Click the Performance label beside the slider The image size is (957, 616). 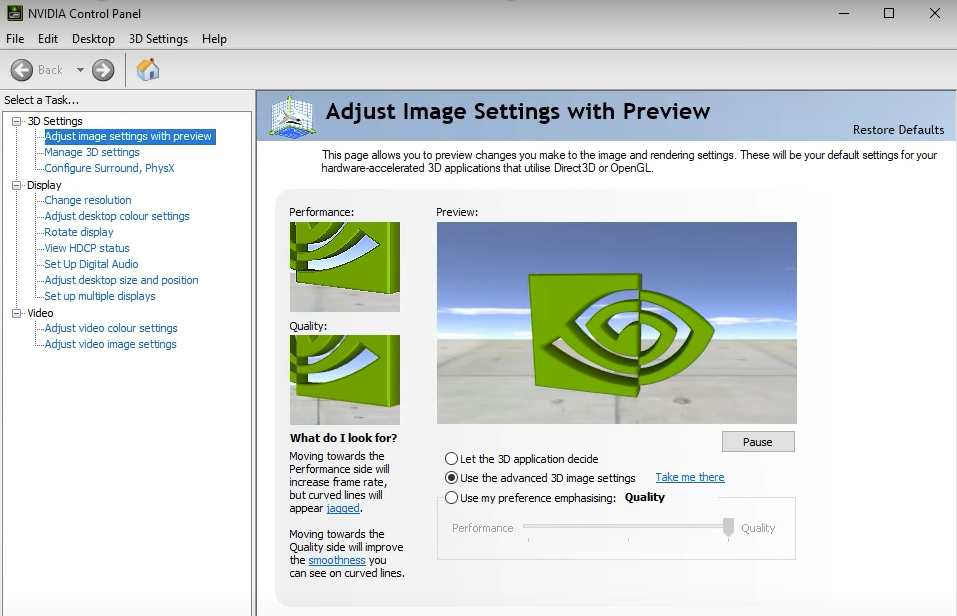tap(482, 528)
